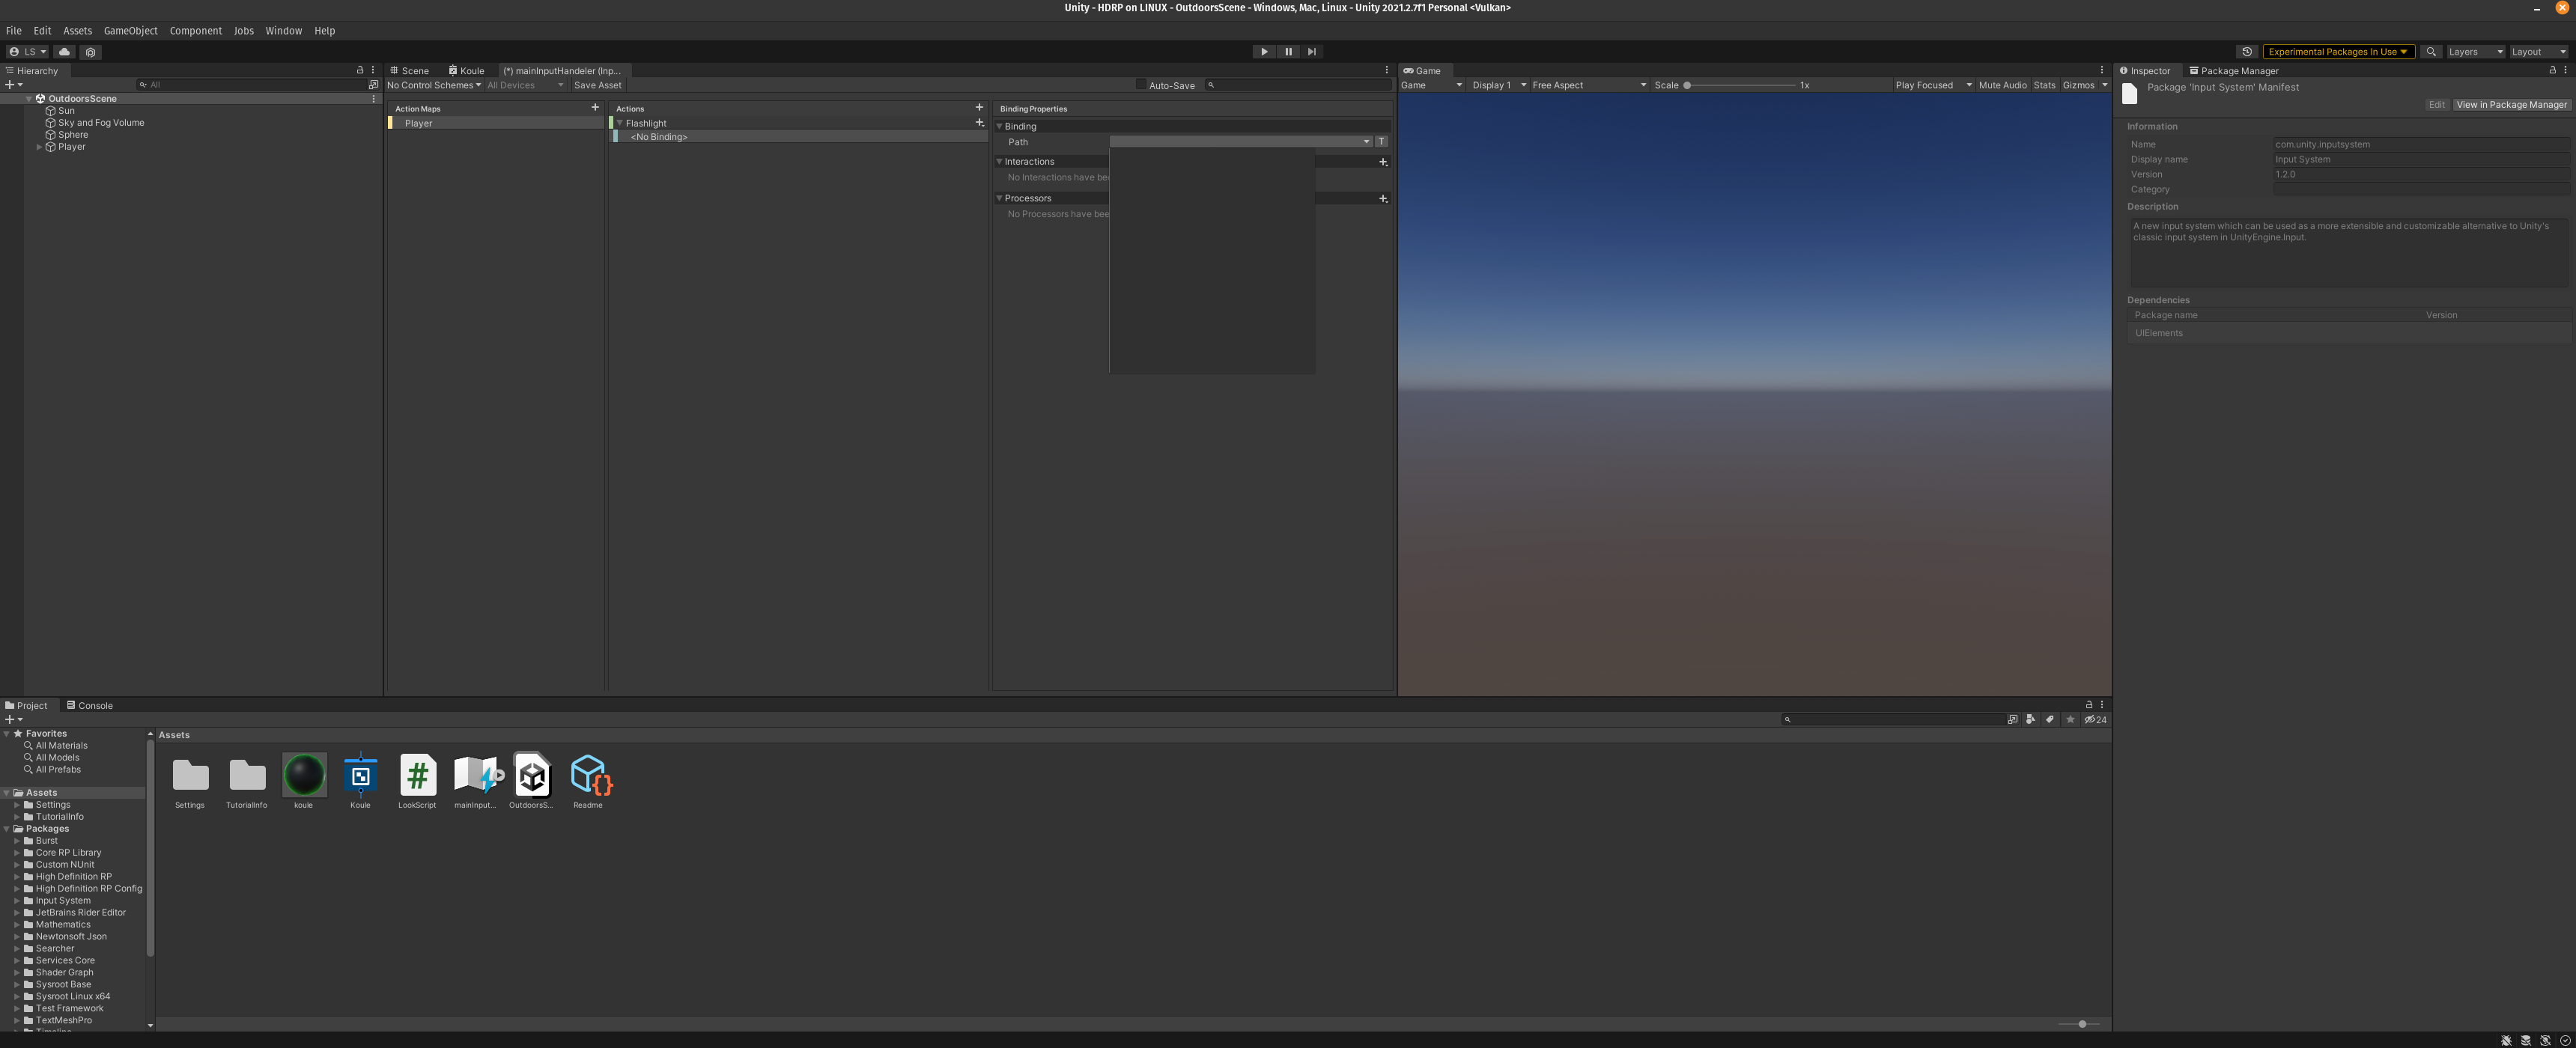The width and height of the screenshot is (2576, 1048).
Task: Select the OutdoorsScene scene asset icon
Action: (x=532, y=775)
